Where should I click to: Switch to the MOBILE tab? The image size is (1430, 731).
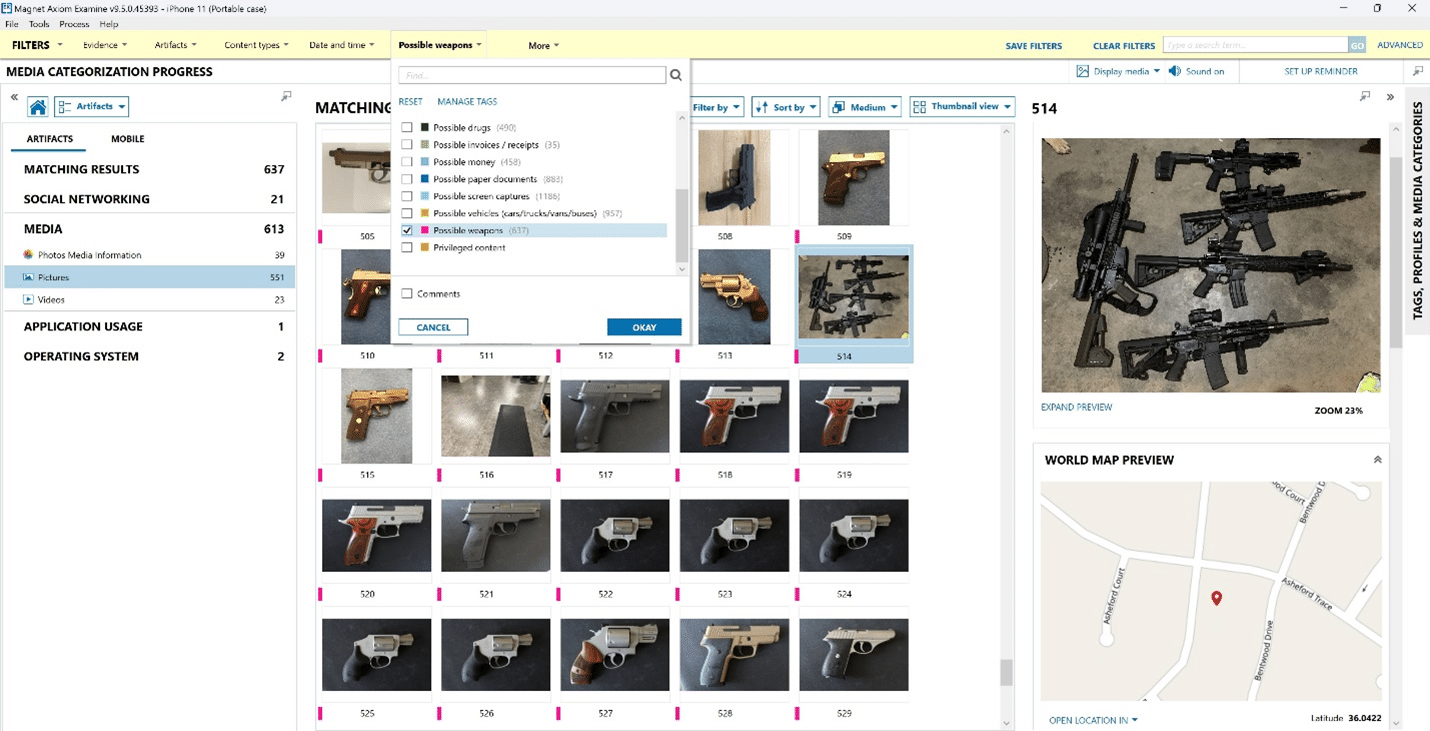(x=127, y=139)
